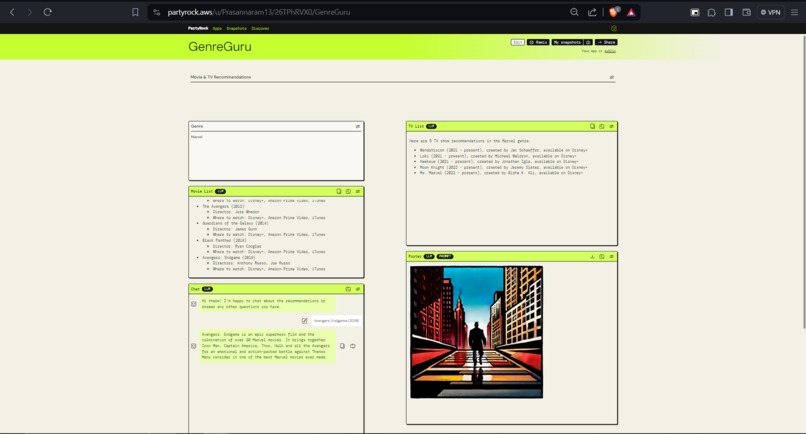Take snapshot via camera icon
The image size is (806, 434).
pyautogui.click(x=589, y=42)
